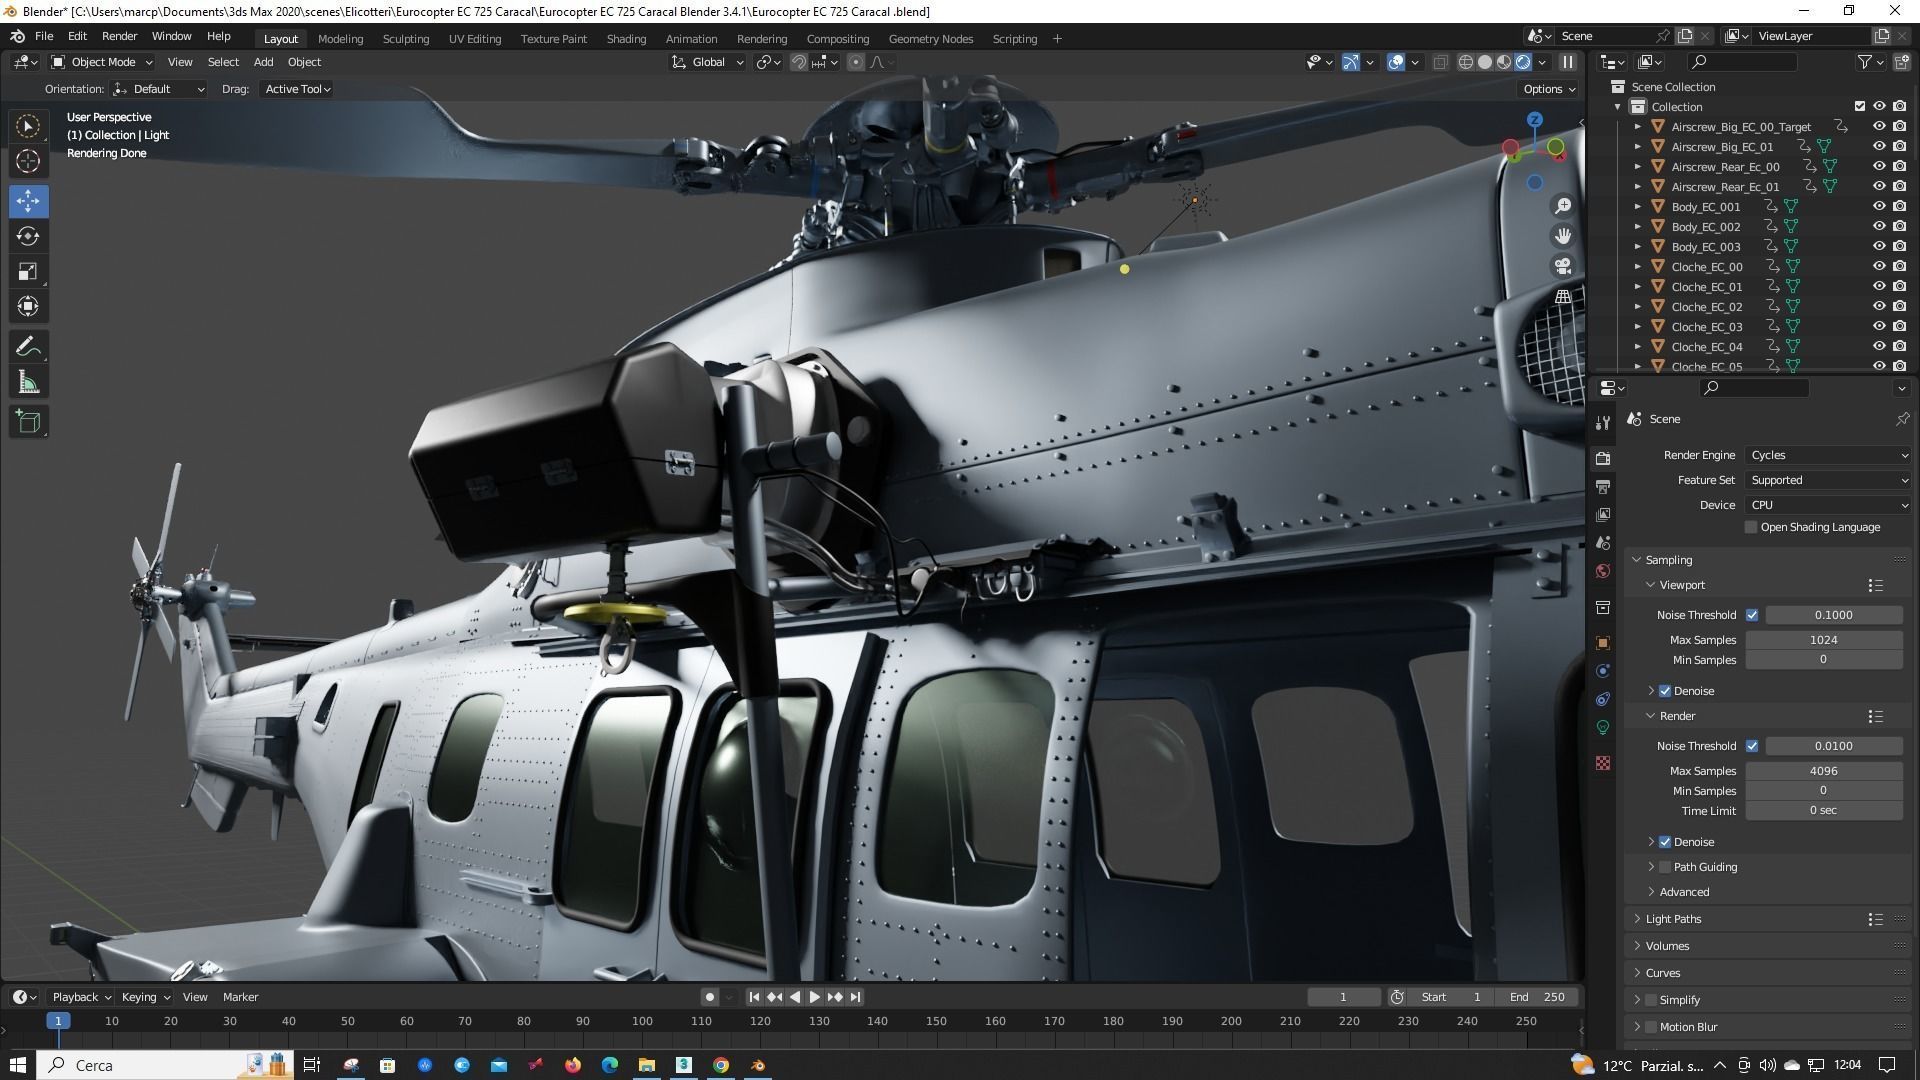Viewport: 1920px width, 1080px height.
Task: Expand Airscrew_Big_EC_01 in outliner
Action: tap(1638, 147)
